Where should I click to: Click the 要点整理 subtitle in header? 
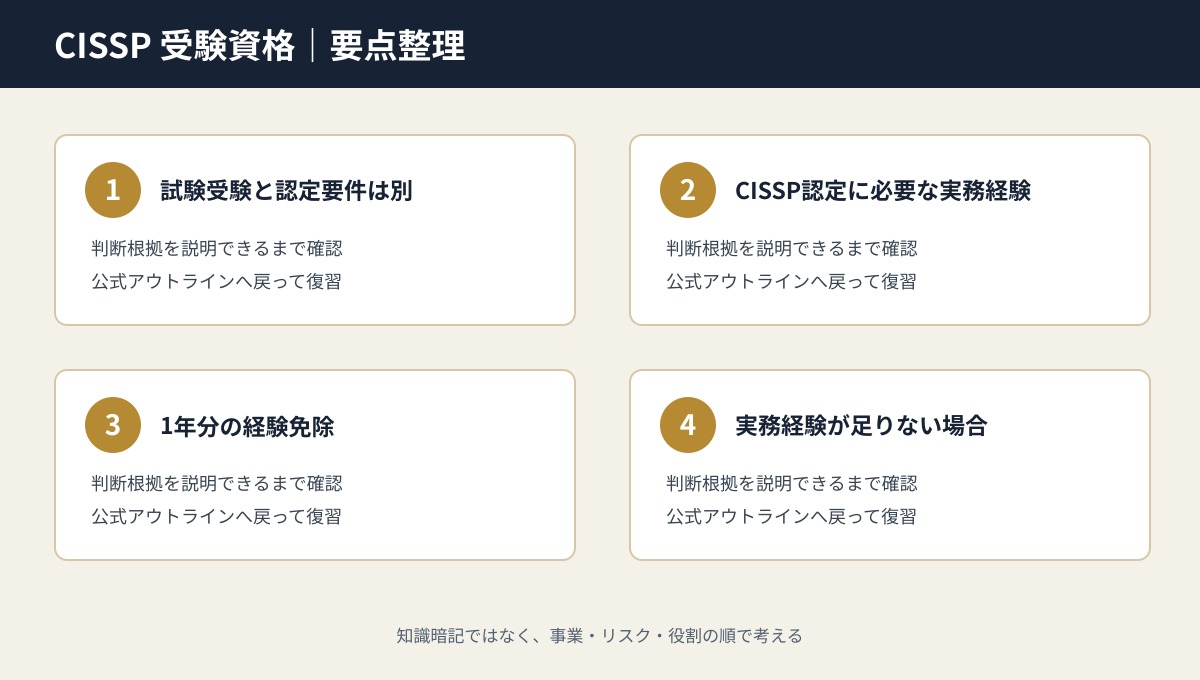click(x=398, y=46)
